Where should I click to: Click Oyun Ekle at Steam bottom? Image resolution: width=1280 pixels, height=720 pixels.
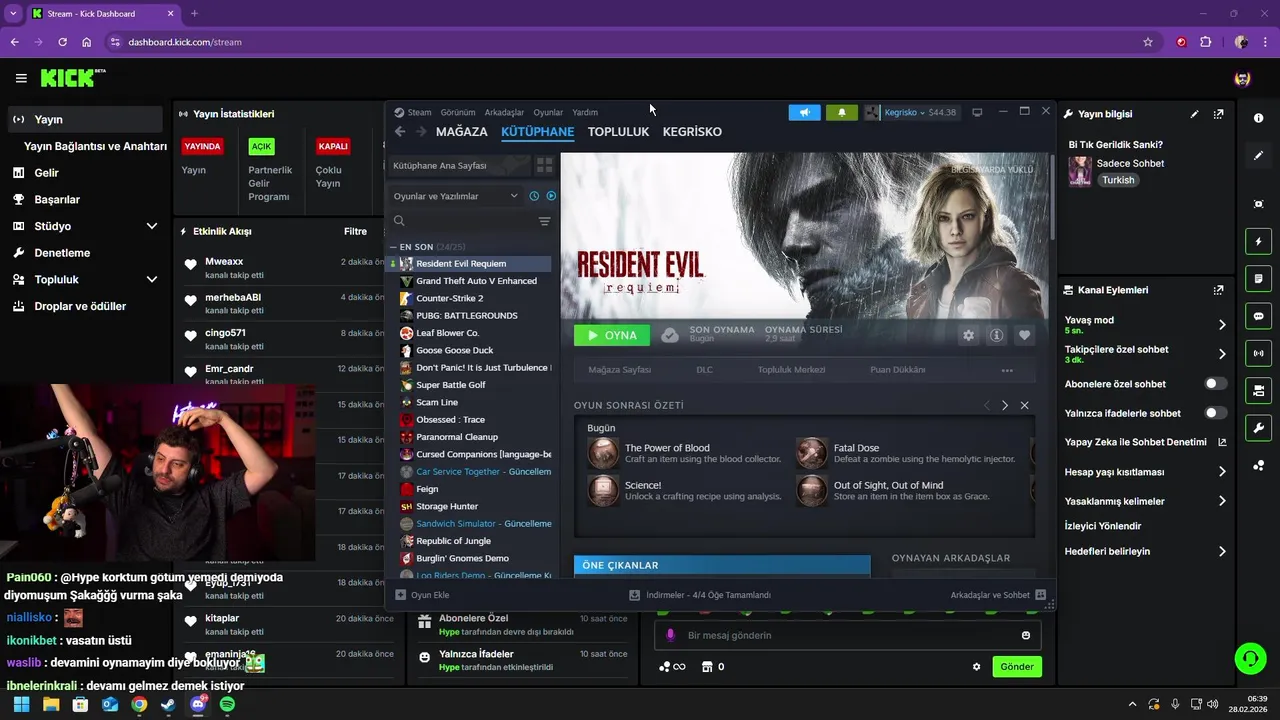422,595
